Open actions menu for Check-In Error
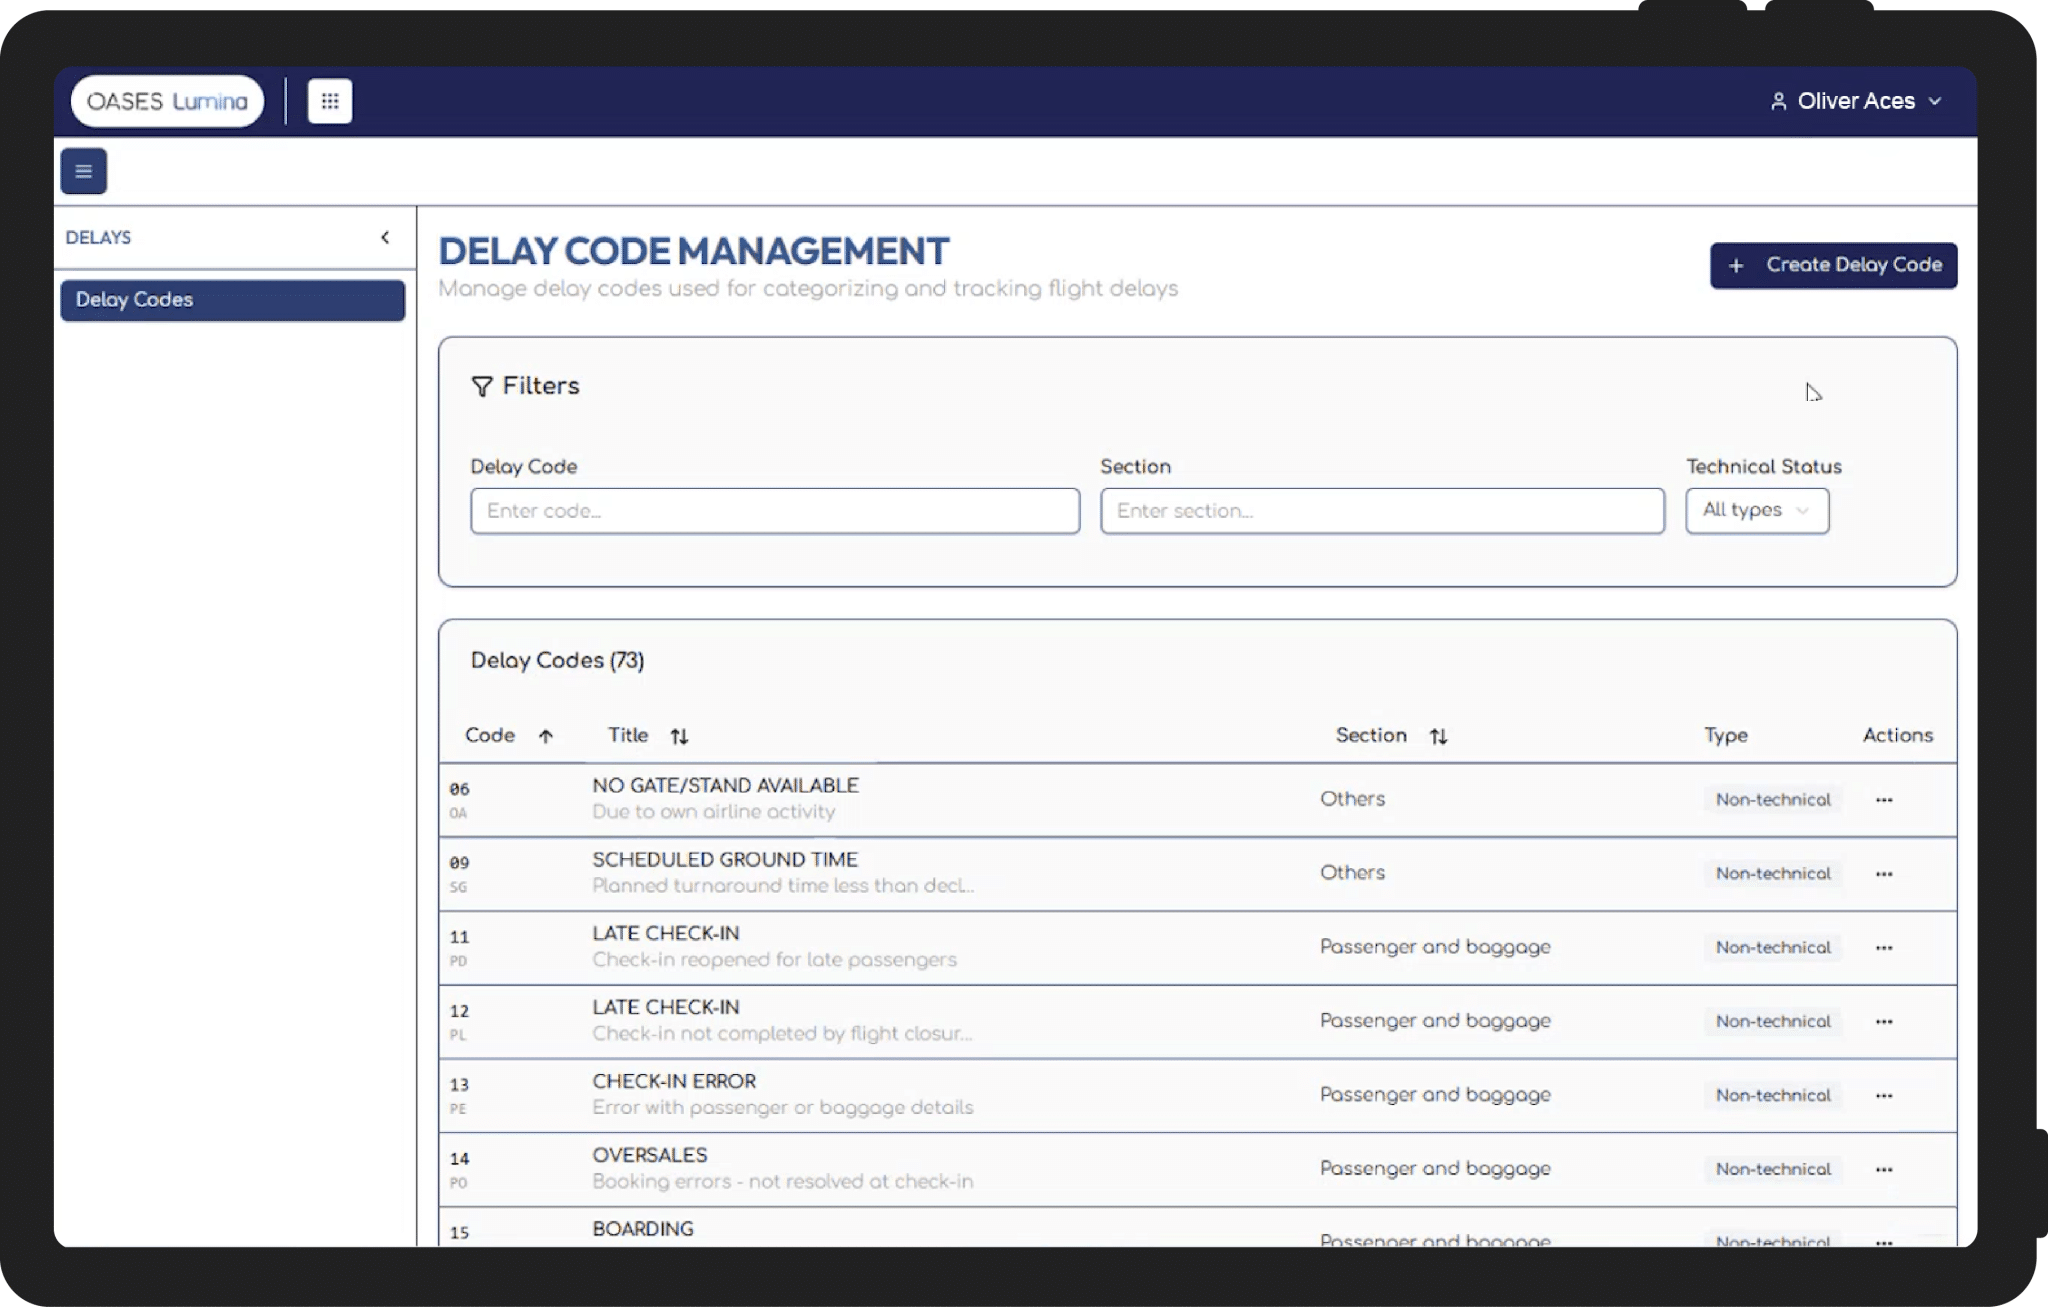 coord(1883,1096)
